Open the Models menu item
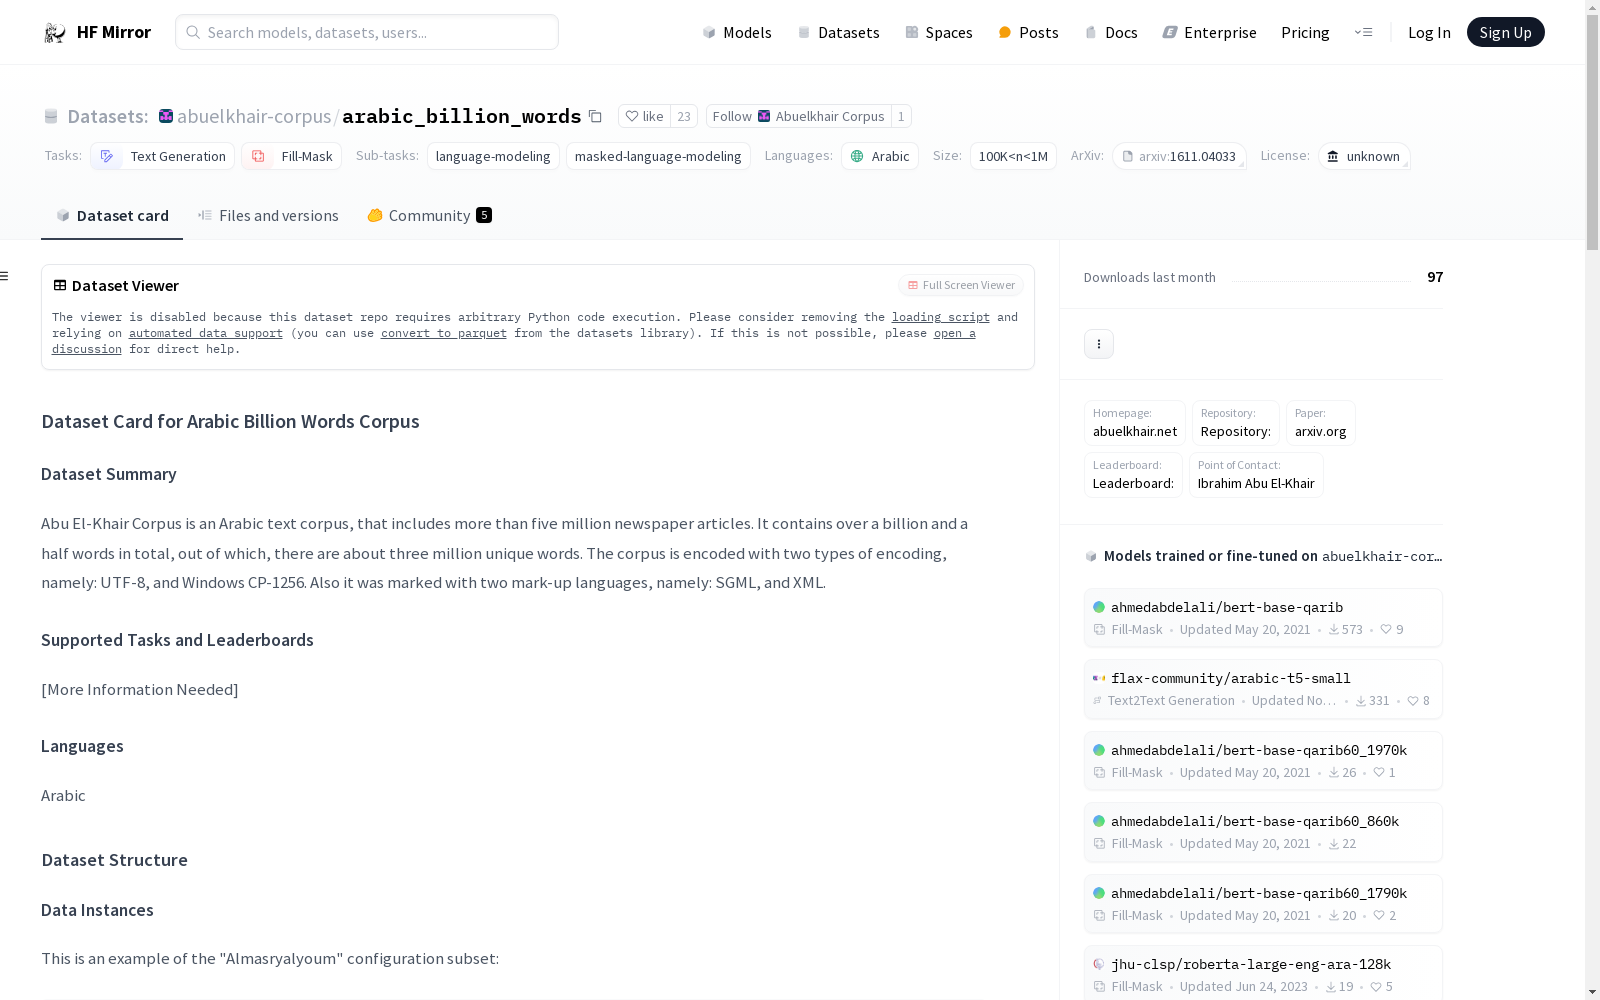 [737, 32]
